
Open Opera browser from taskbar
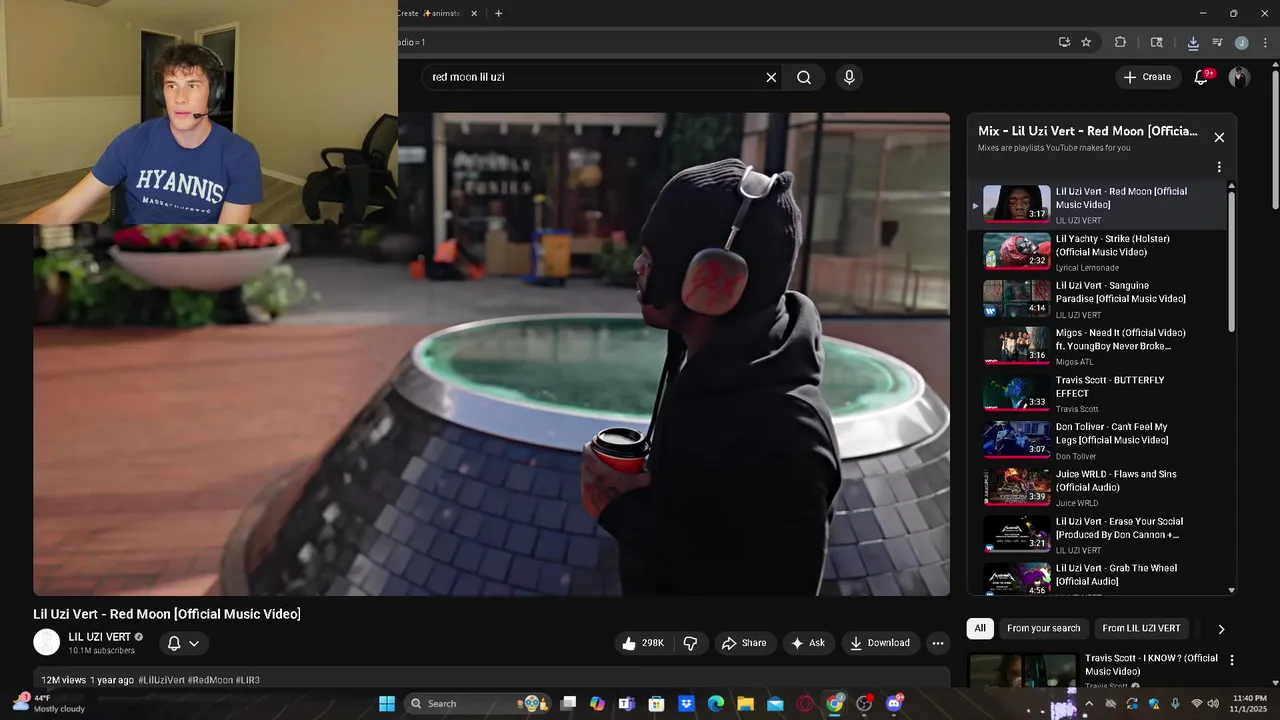pyautogui.click(x=805, y=703)
